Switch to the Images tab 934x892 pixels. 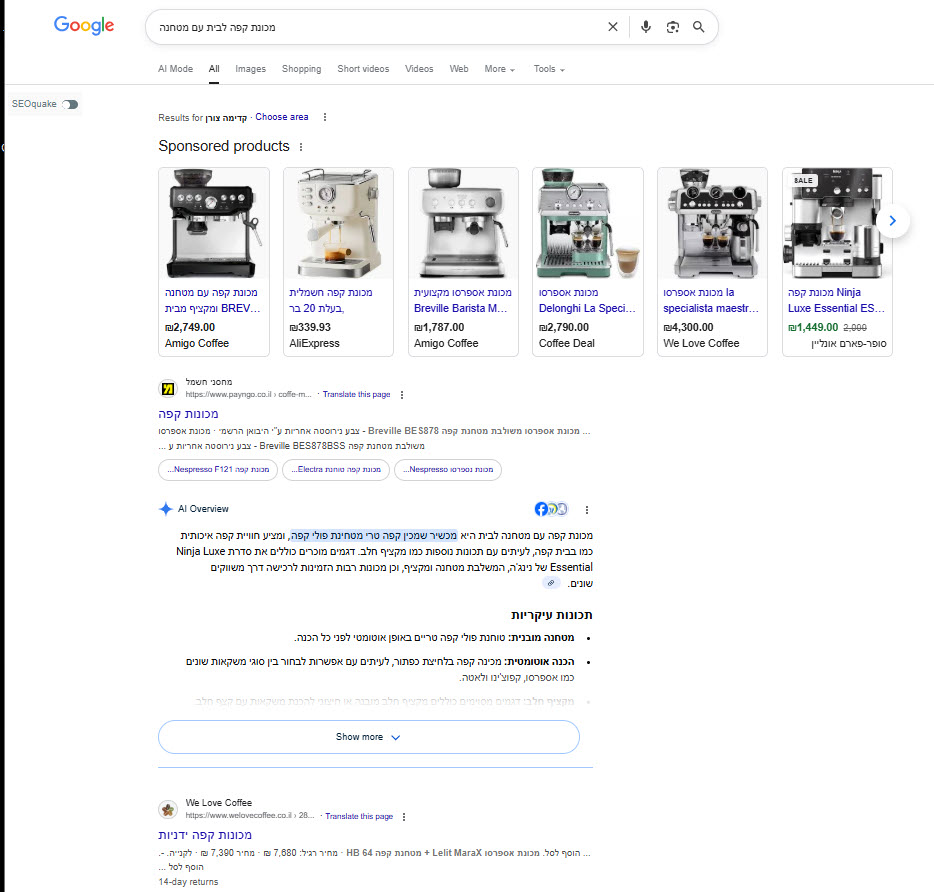250,68
